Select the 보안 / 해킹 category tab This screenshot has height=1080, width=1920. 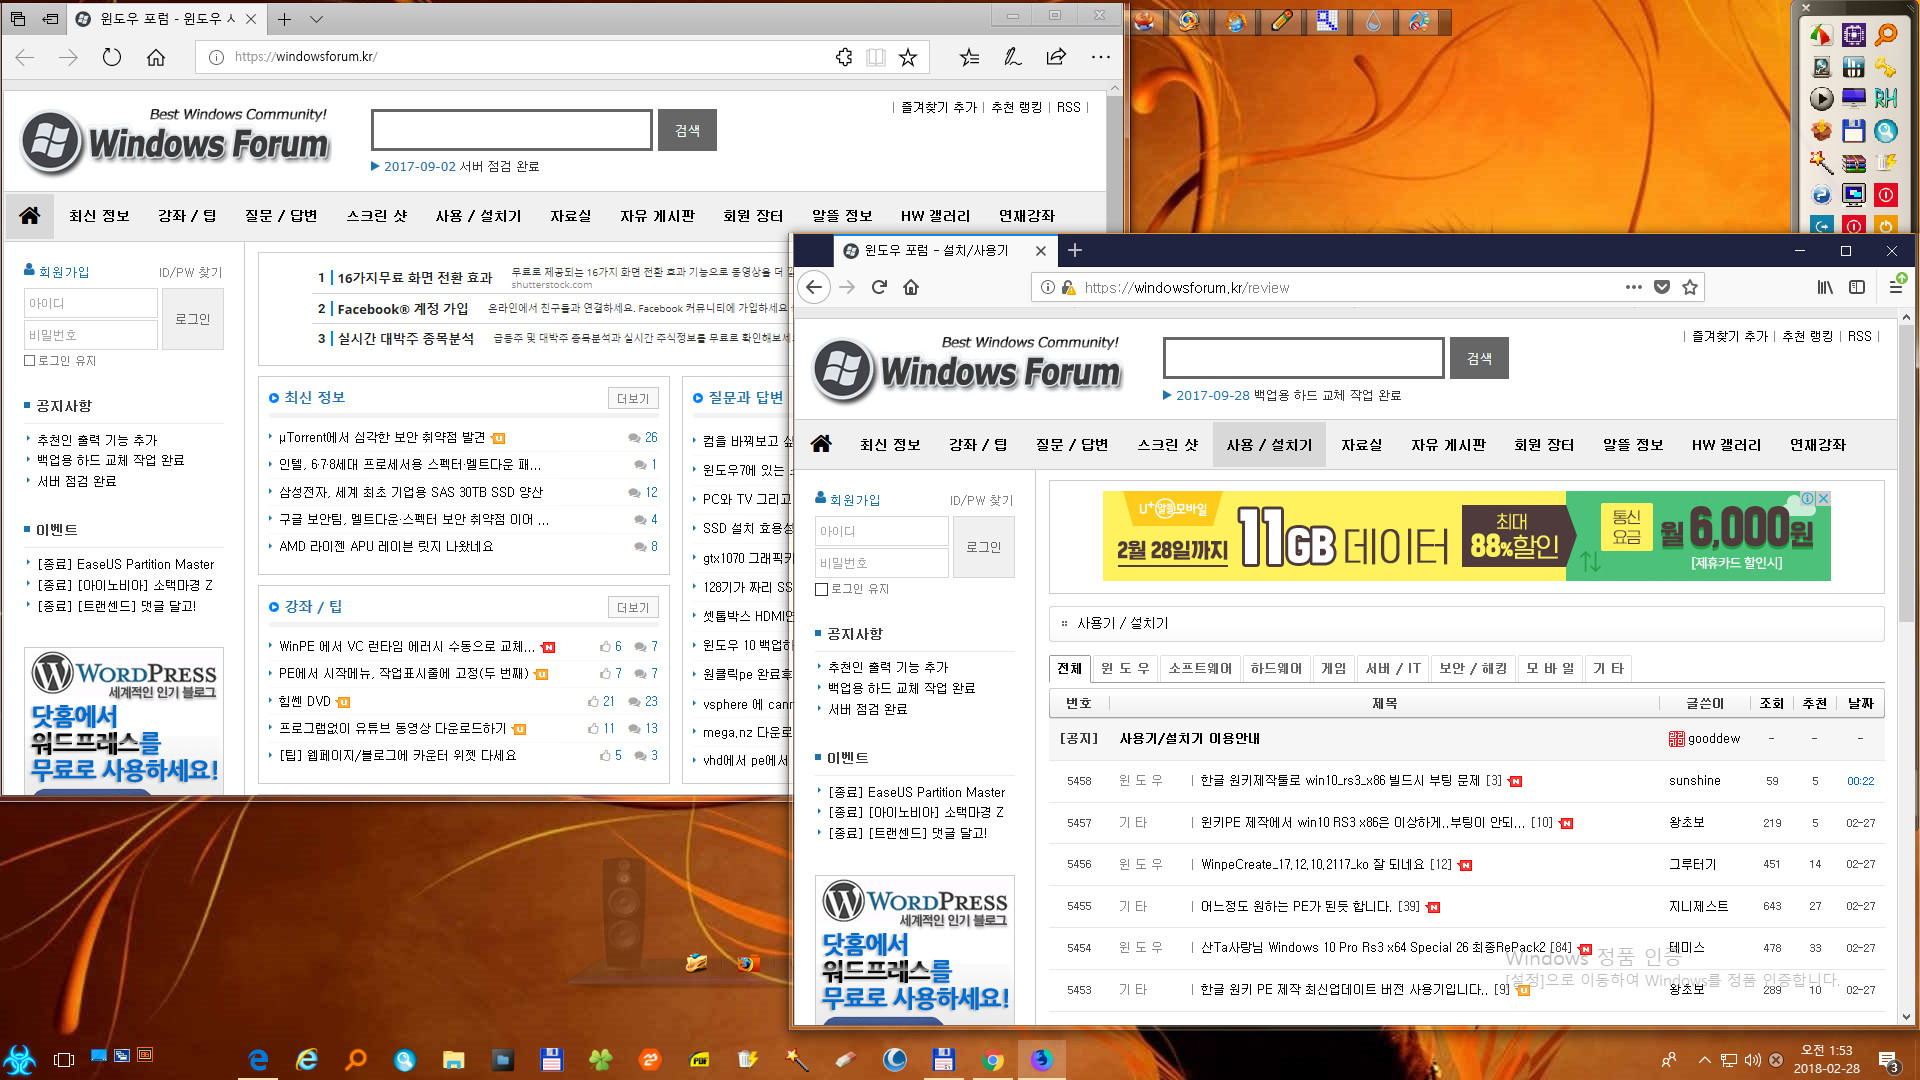pos(1472,668)
